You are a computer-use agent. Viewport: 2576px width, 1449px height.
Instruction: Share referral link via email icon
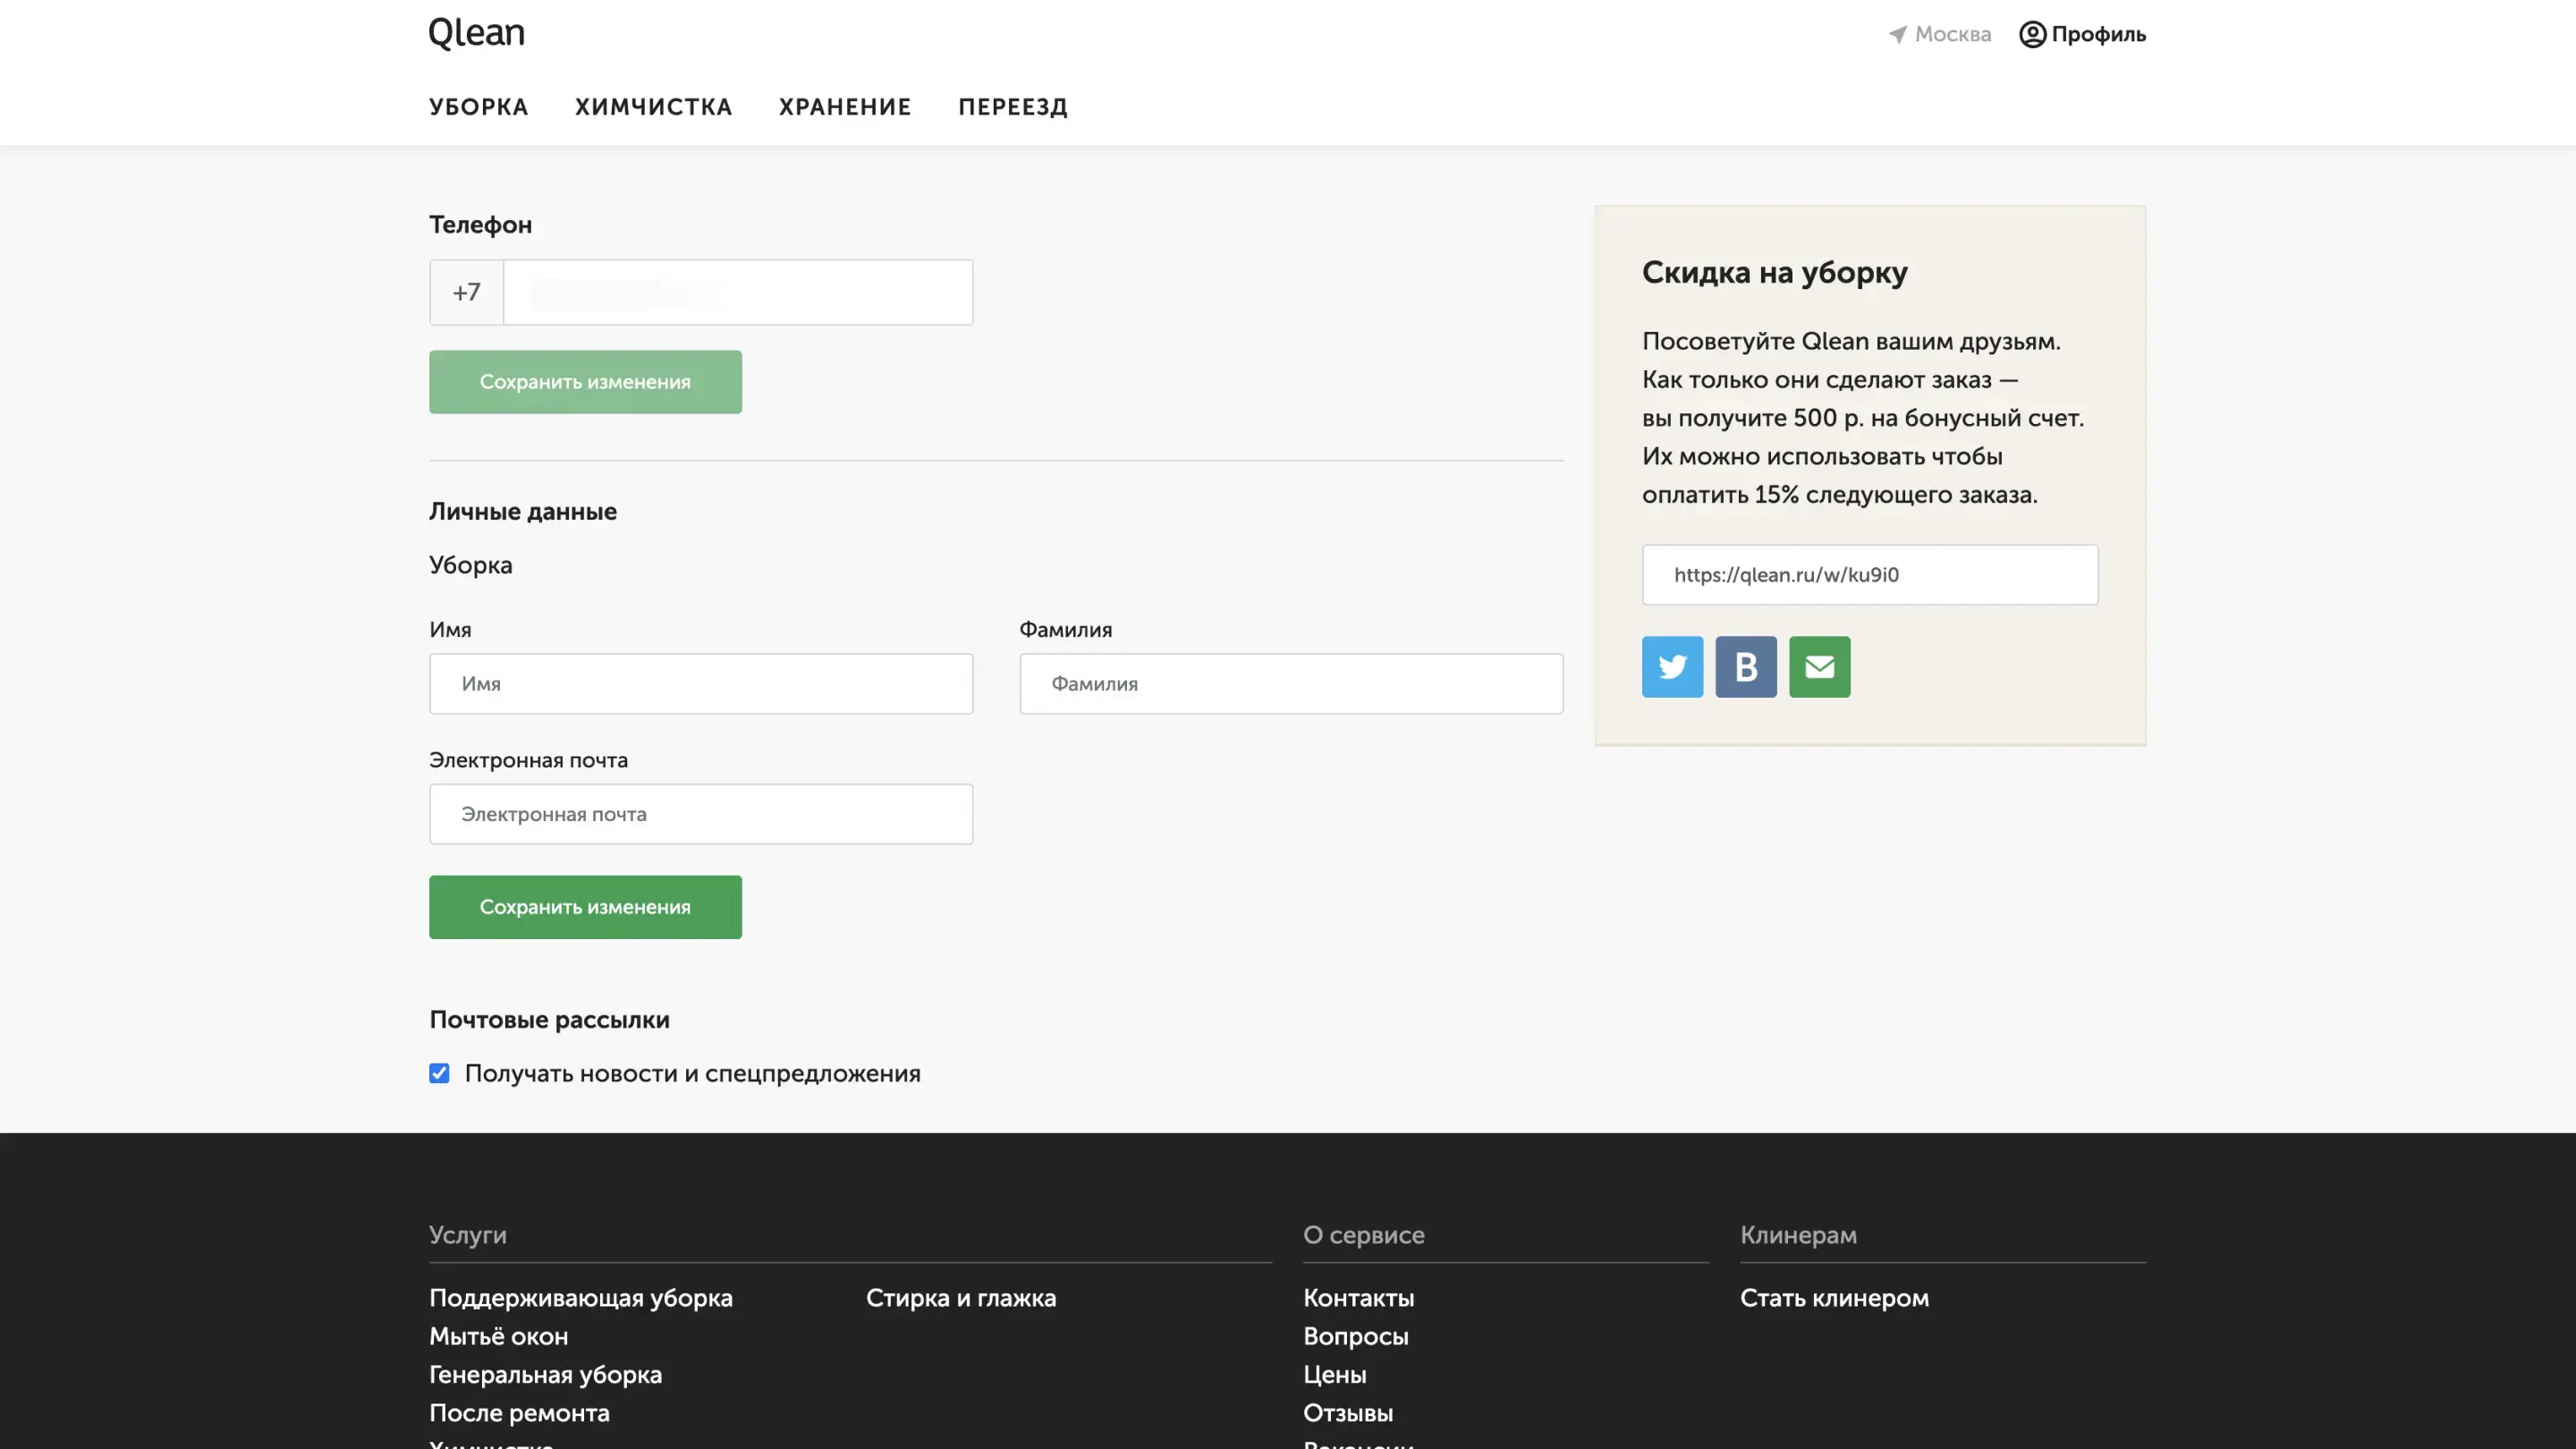point(1819,667)
